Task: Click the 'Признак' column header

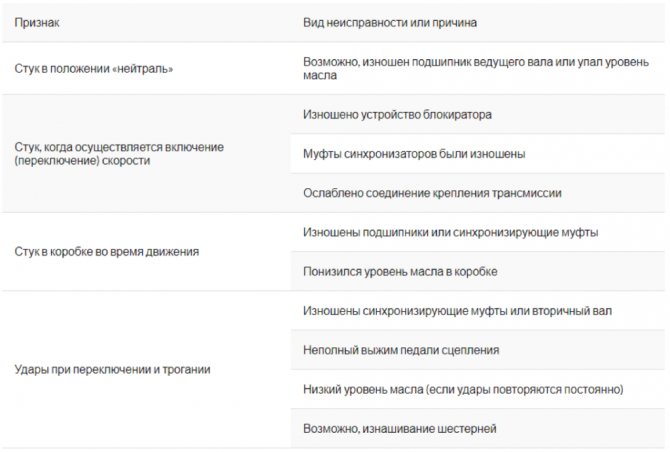Action: pyautogui.click(x=35, y=21)
